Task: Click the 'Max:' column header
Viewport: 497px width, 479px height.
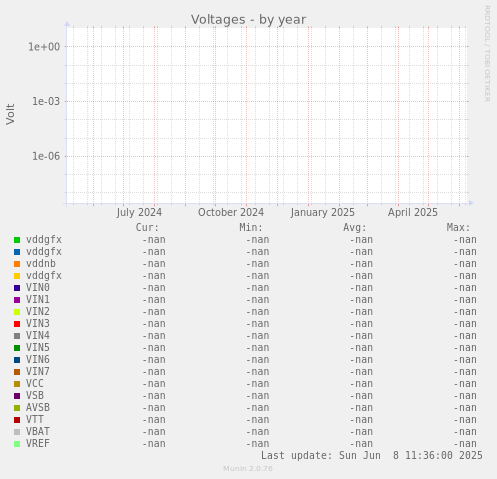Action: (458, 228)
